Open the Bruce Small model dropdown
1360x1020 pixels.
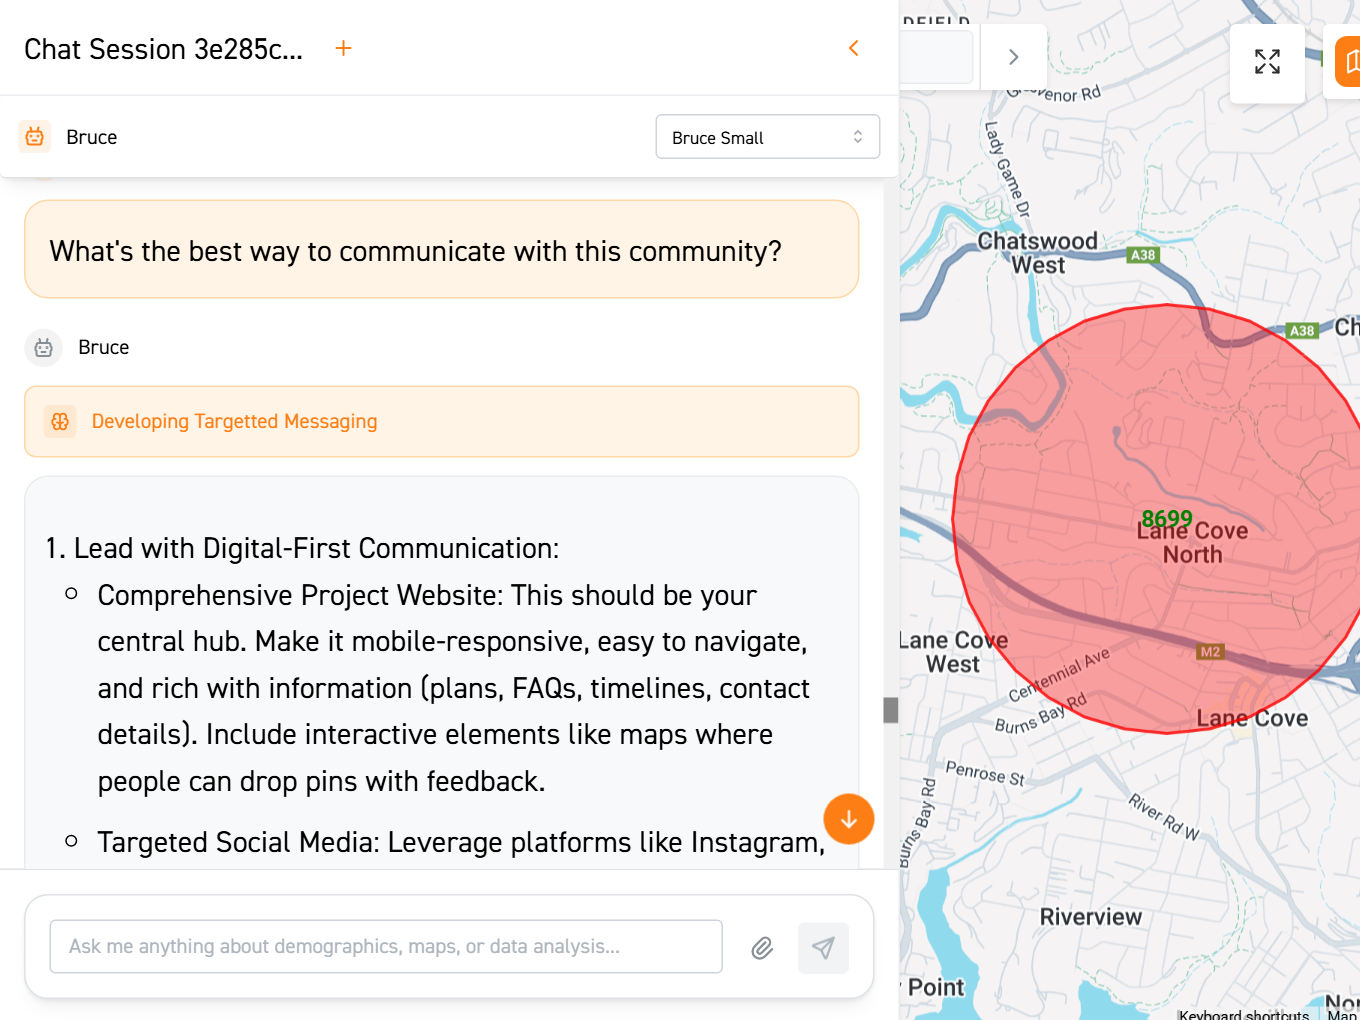tap(767, 137)
